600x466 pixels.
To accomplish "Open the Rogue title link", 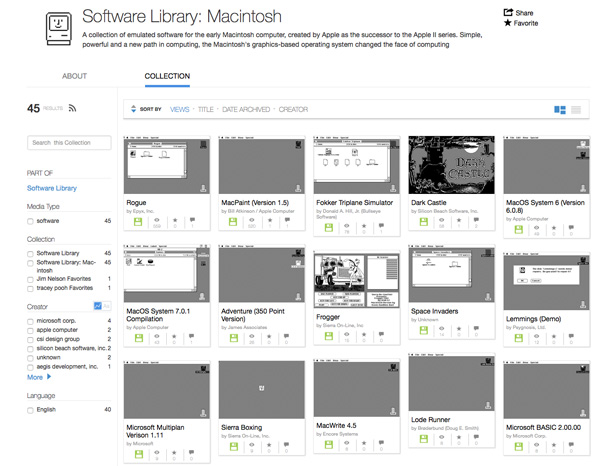I will click(136, 202).
